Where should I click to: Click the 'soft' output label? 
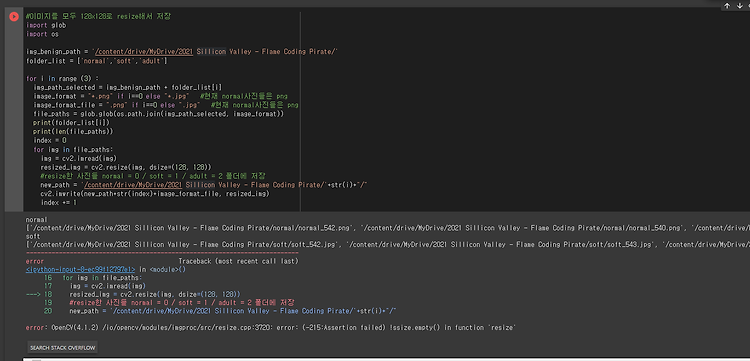(x=33, y=236)
